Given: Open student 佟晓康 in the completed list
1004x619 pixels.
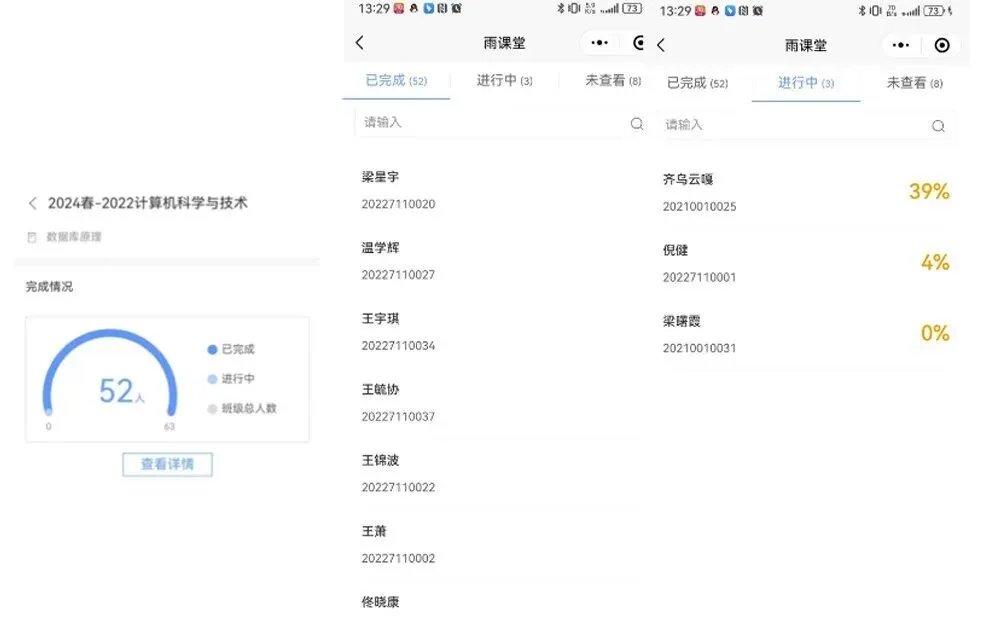Looking at the screenshot, I should click(x=380, y=602).
